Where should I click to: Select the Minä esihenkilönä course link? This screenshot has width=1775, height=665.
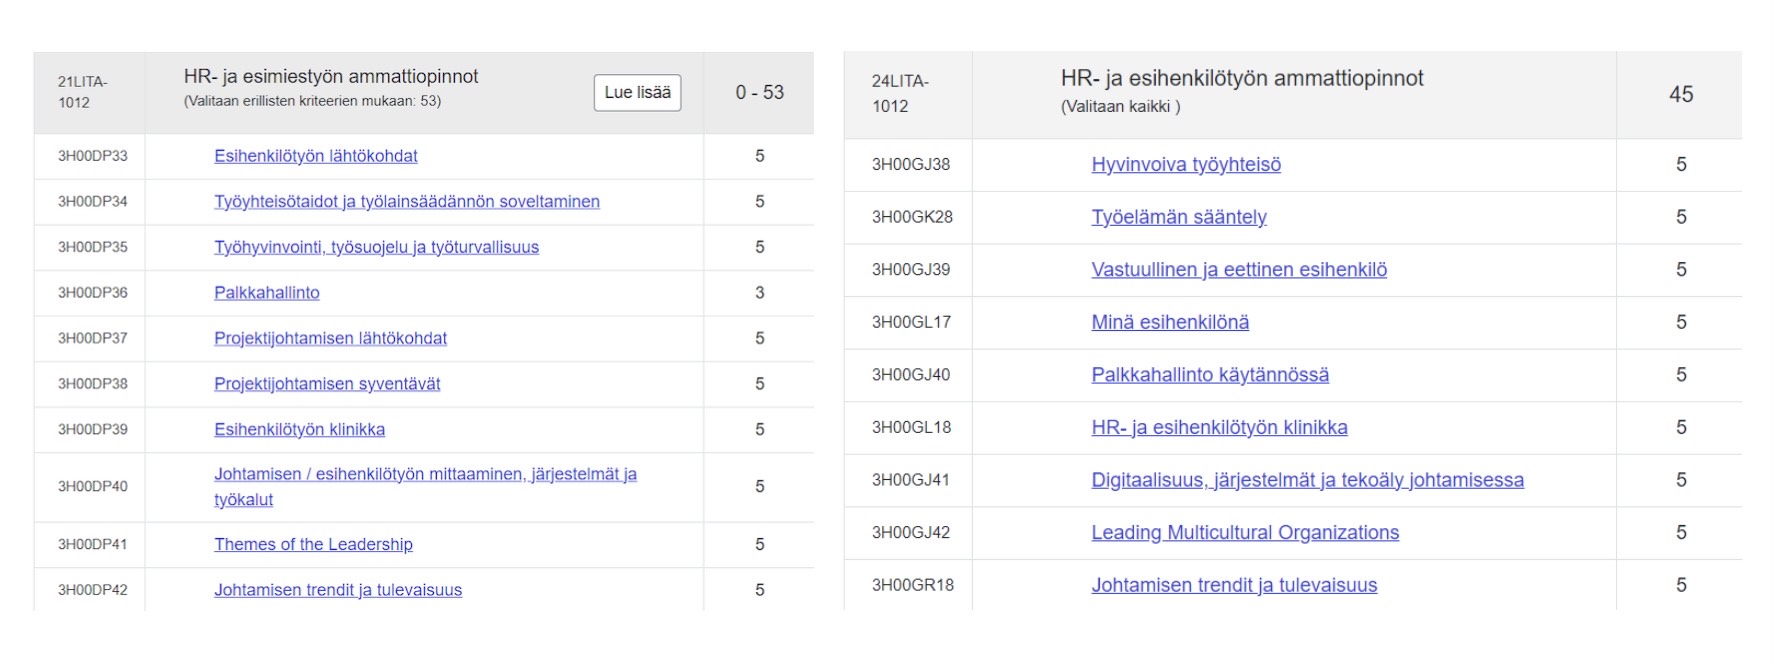click(x=1170, y=323)
